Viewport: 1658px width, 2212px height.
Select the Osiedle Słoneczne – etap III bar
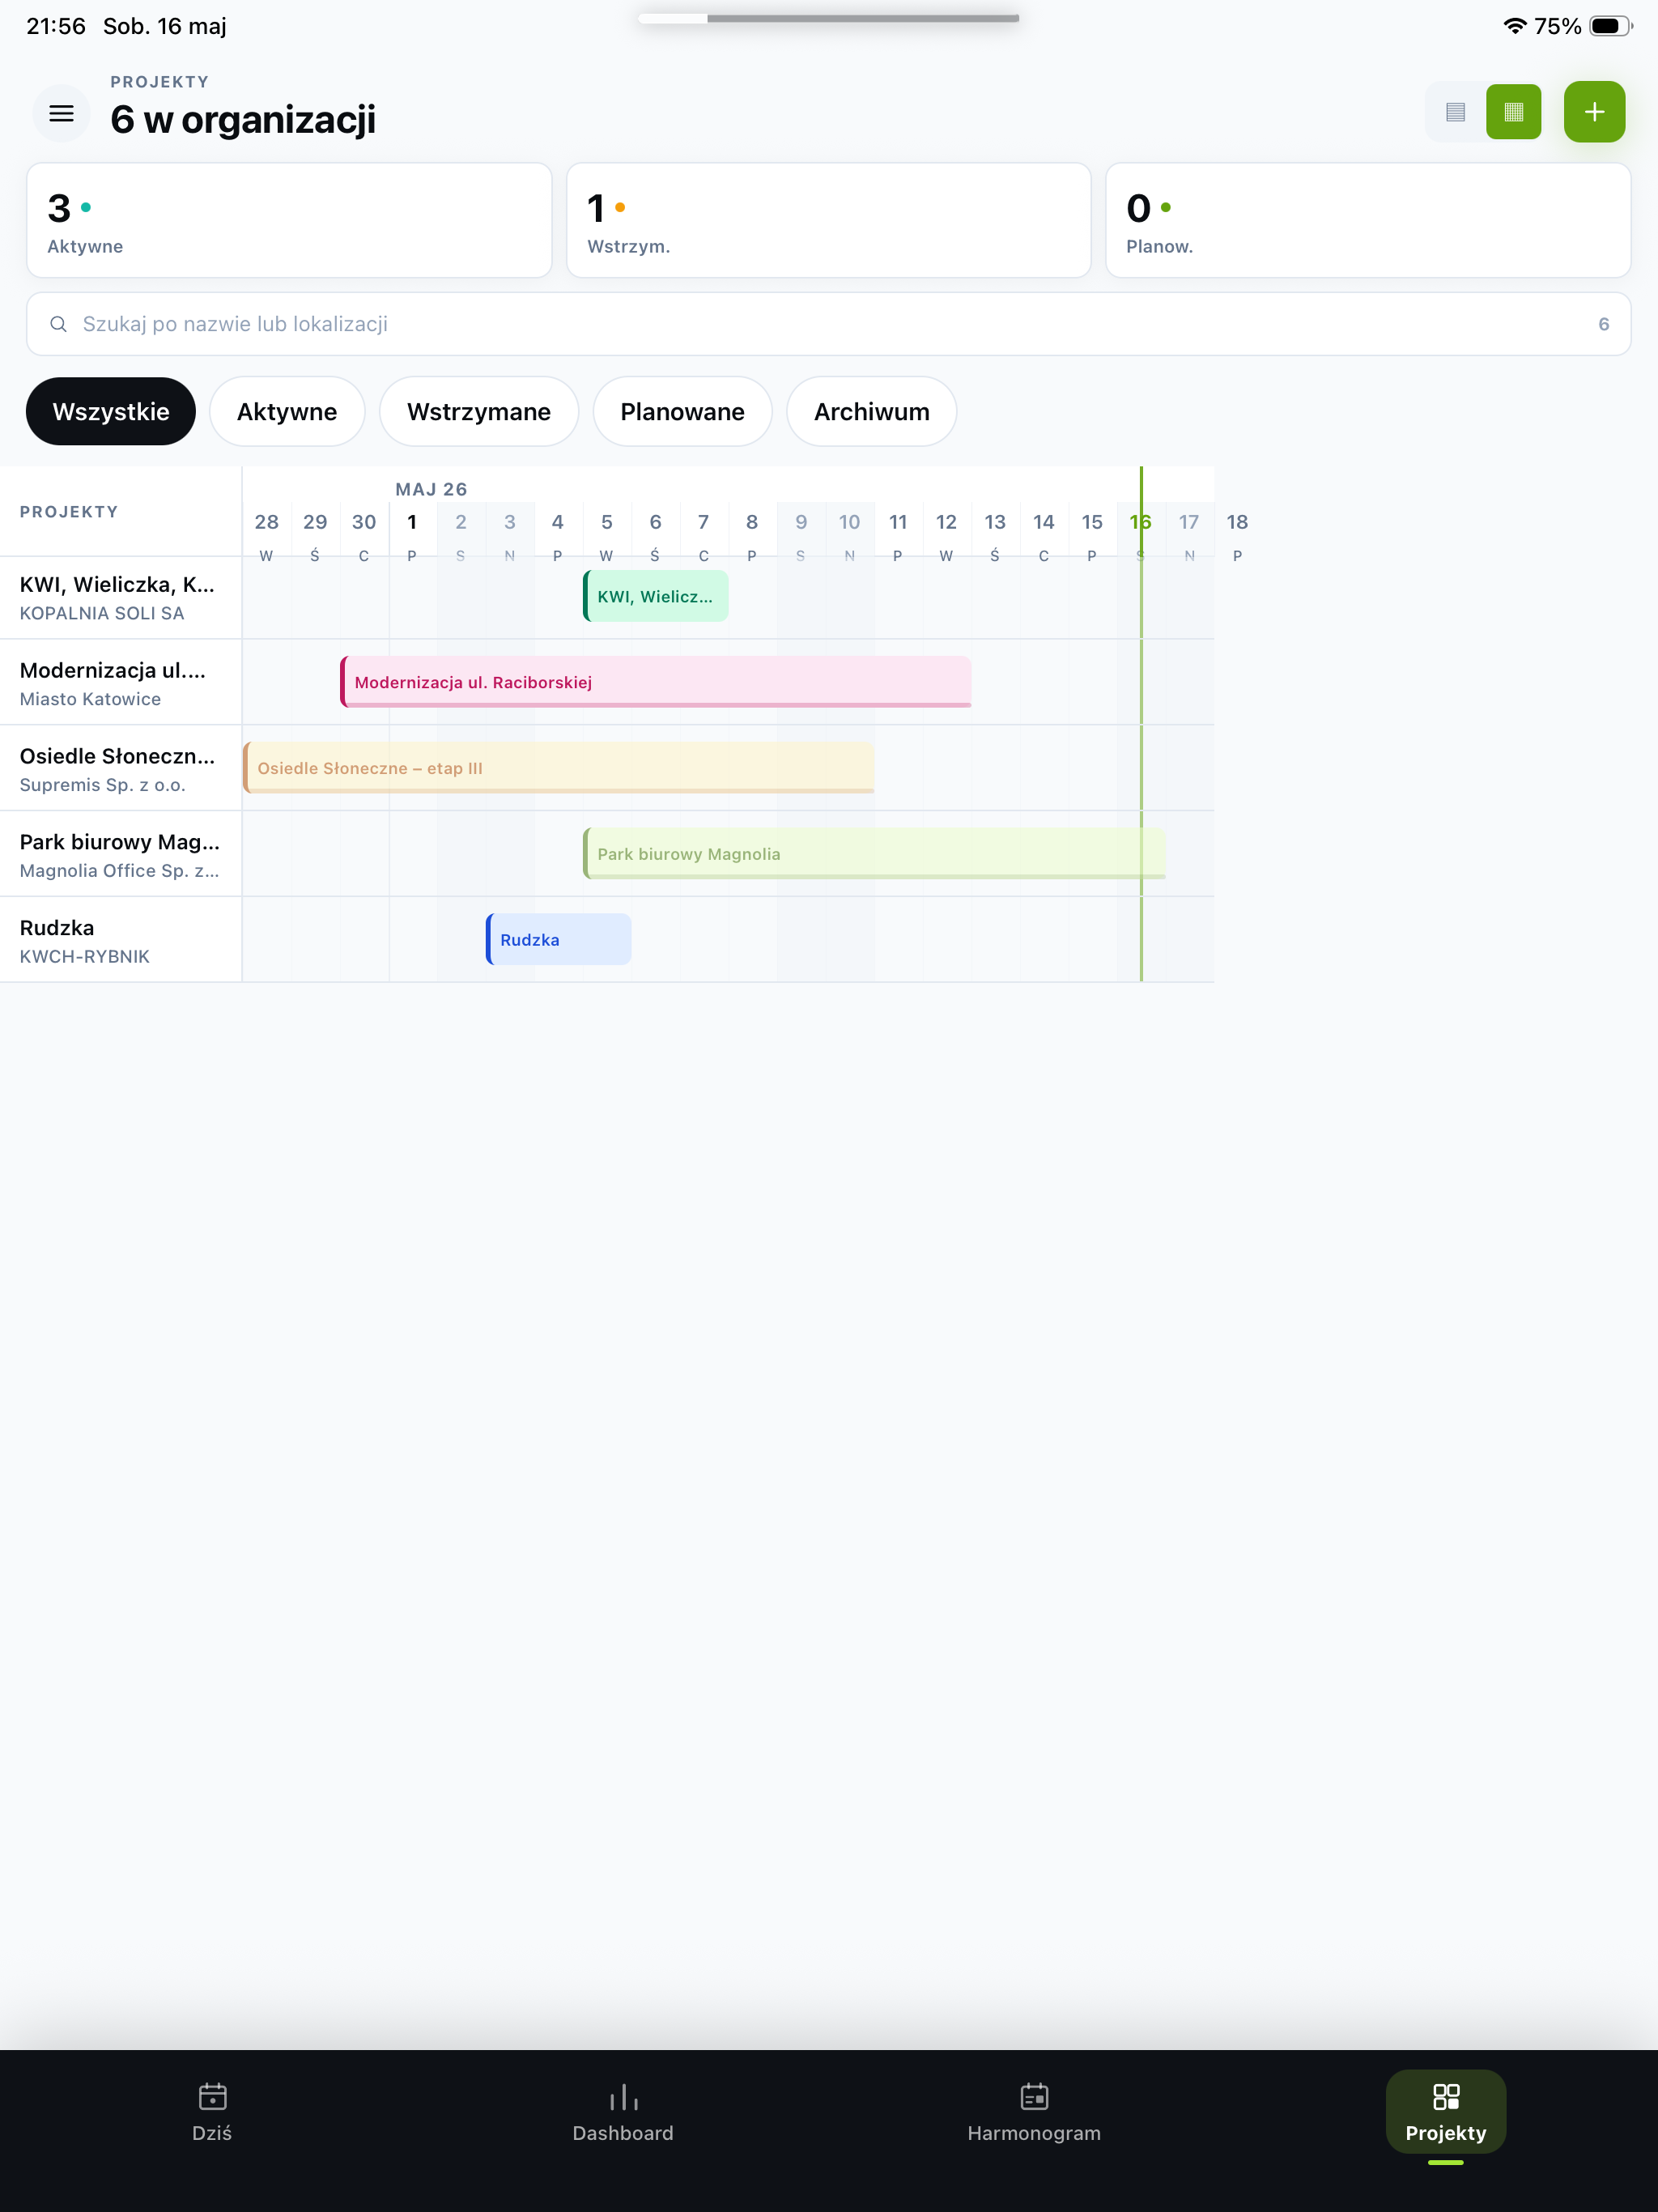point(559,768)
